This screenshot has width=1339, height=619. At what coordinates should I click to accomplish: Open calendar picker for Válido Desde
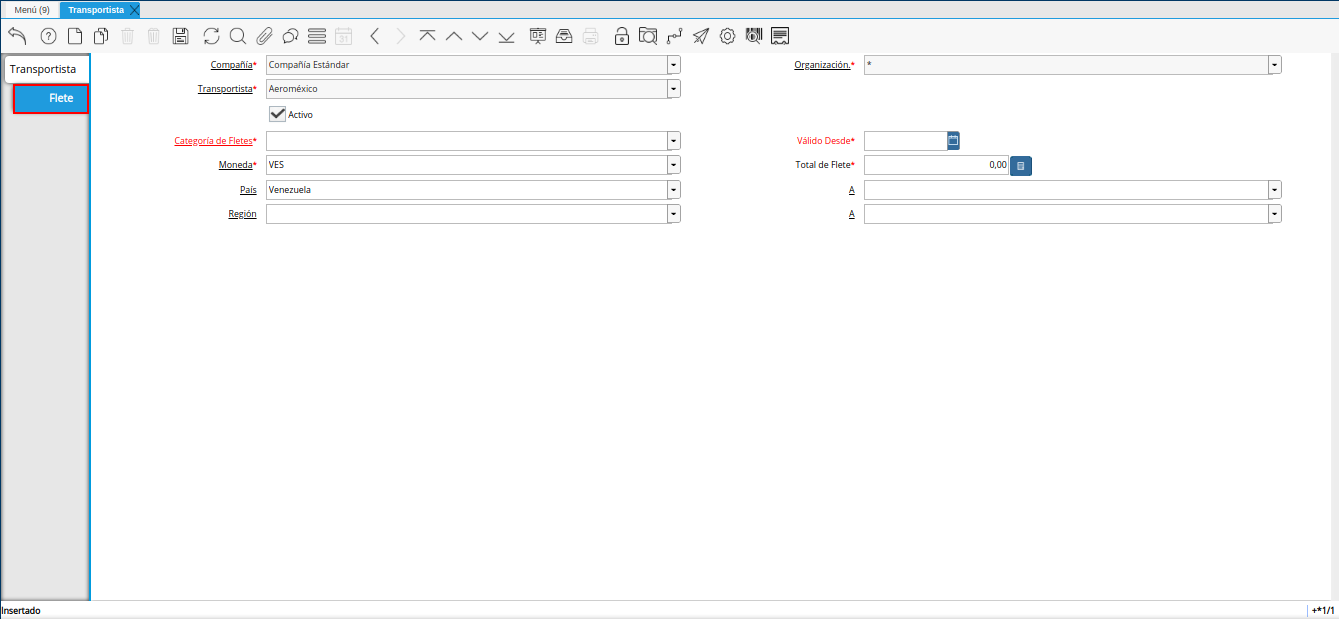click(953, 141)
